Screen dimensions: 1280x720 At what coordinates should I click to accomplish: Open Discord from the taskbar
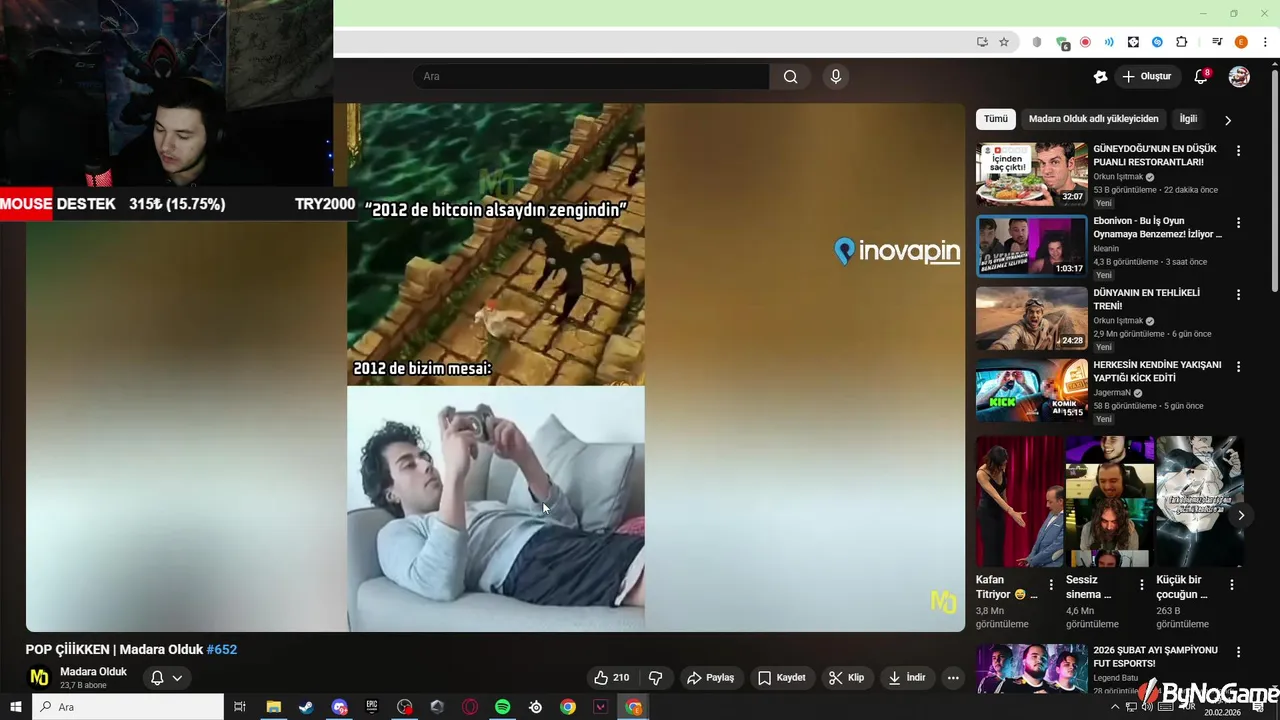pos(339,707)
